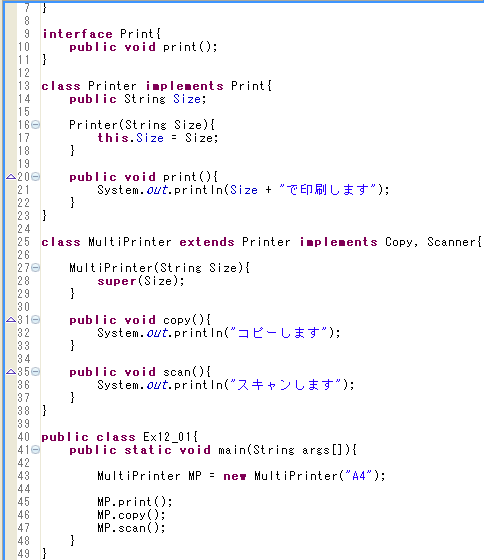Click the override marker triangle on line 31

coord(11,320)
